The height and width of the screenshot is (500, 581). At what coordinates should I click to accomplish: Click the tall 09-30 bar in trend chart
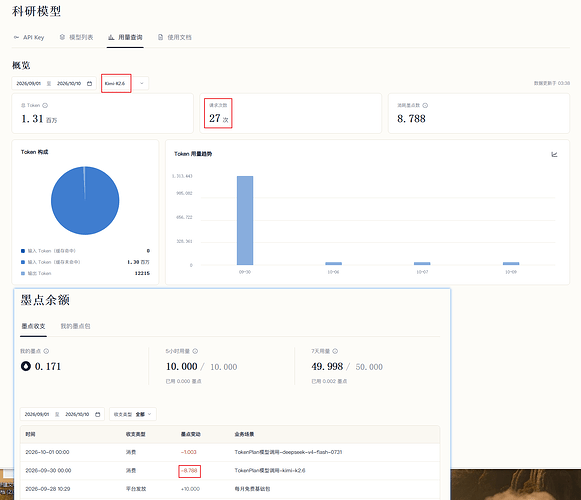pos(245,221)
